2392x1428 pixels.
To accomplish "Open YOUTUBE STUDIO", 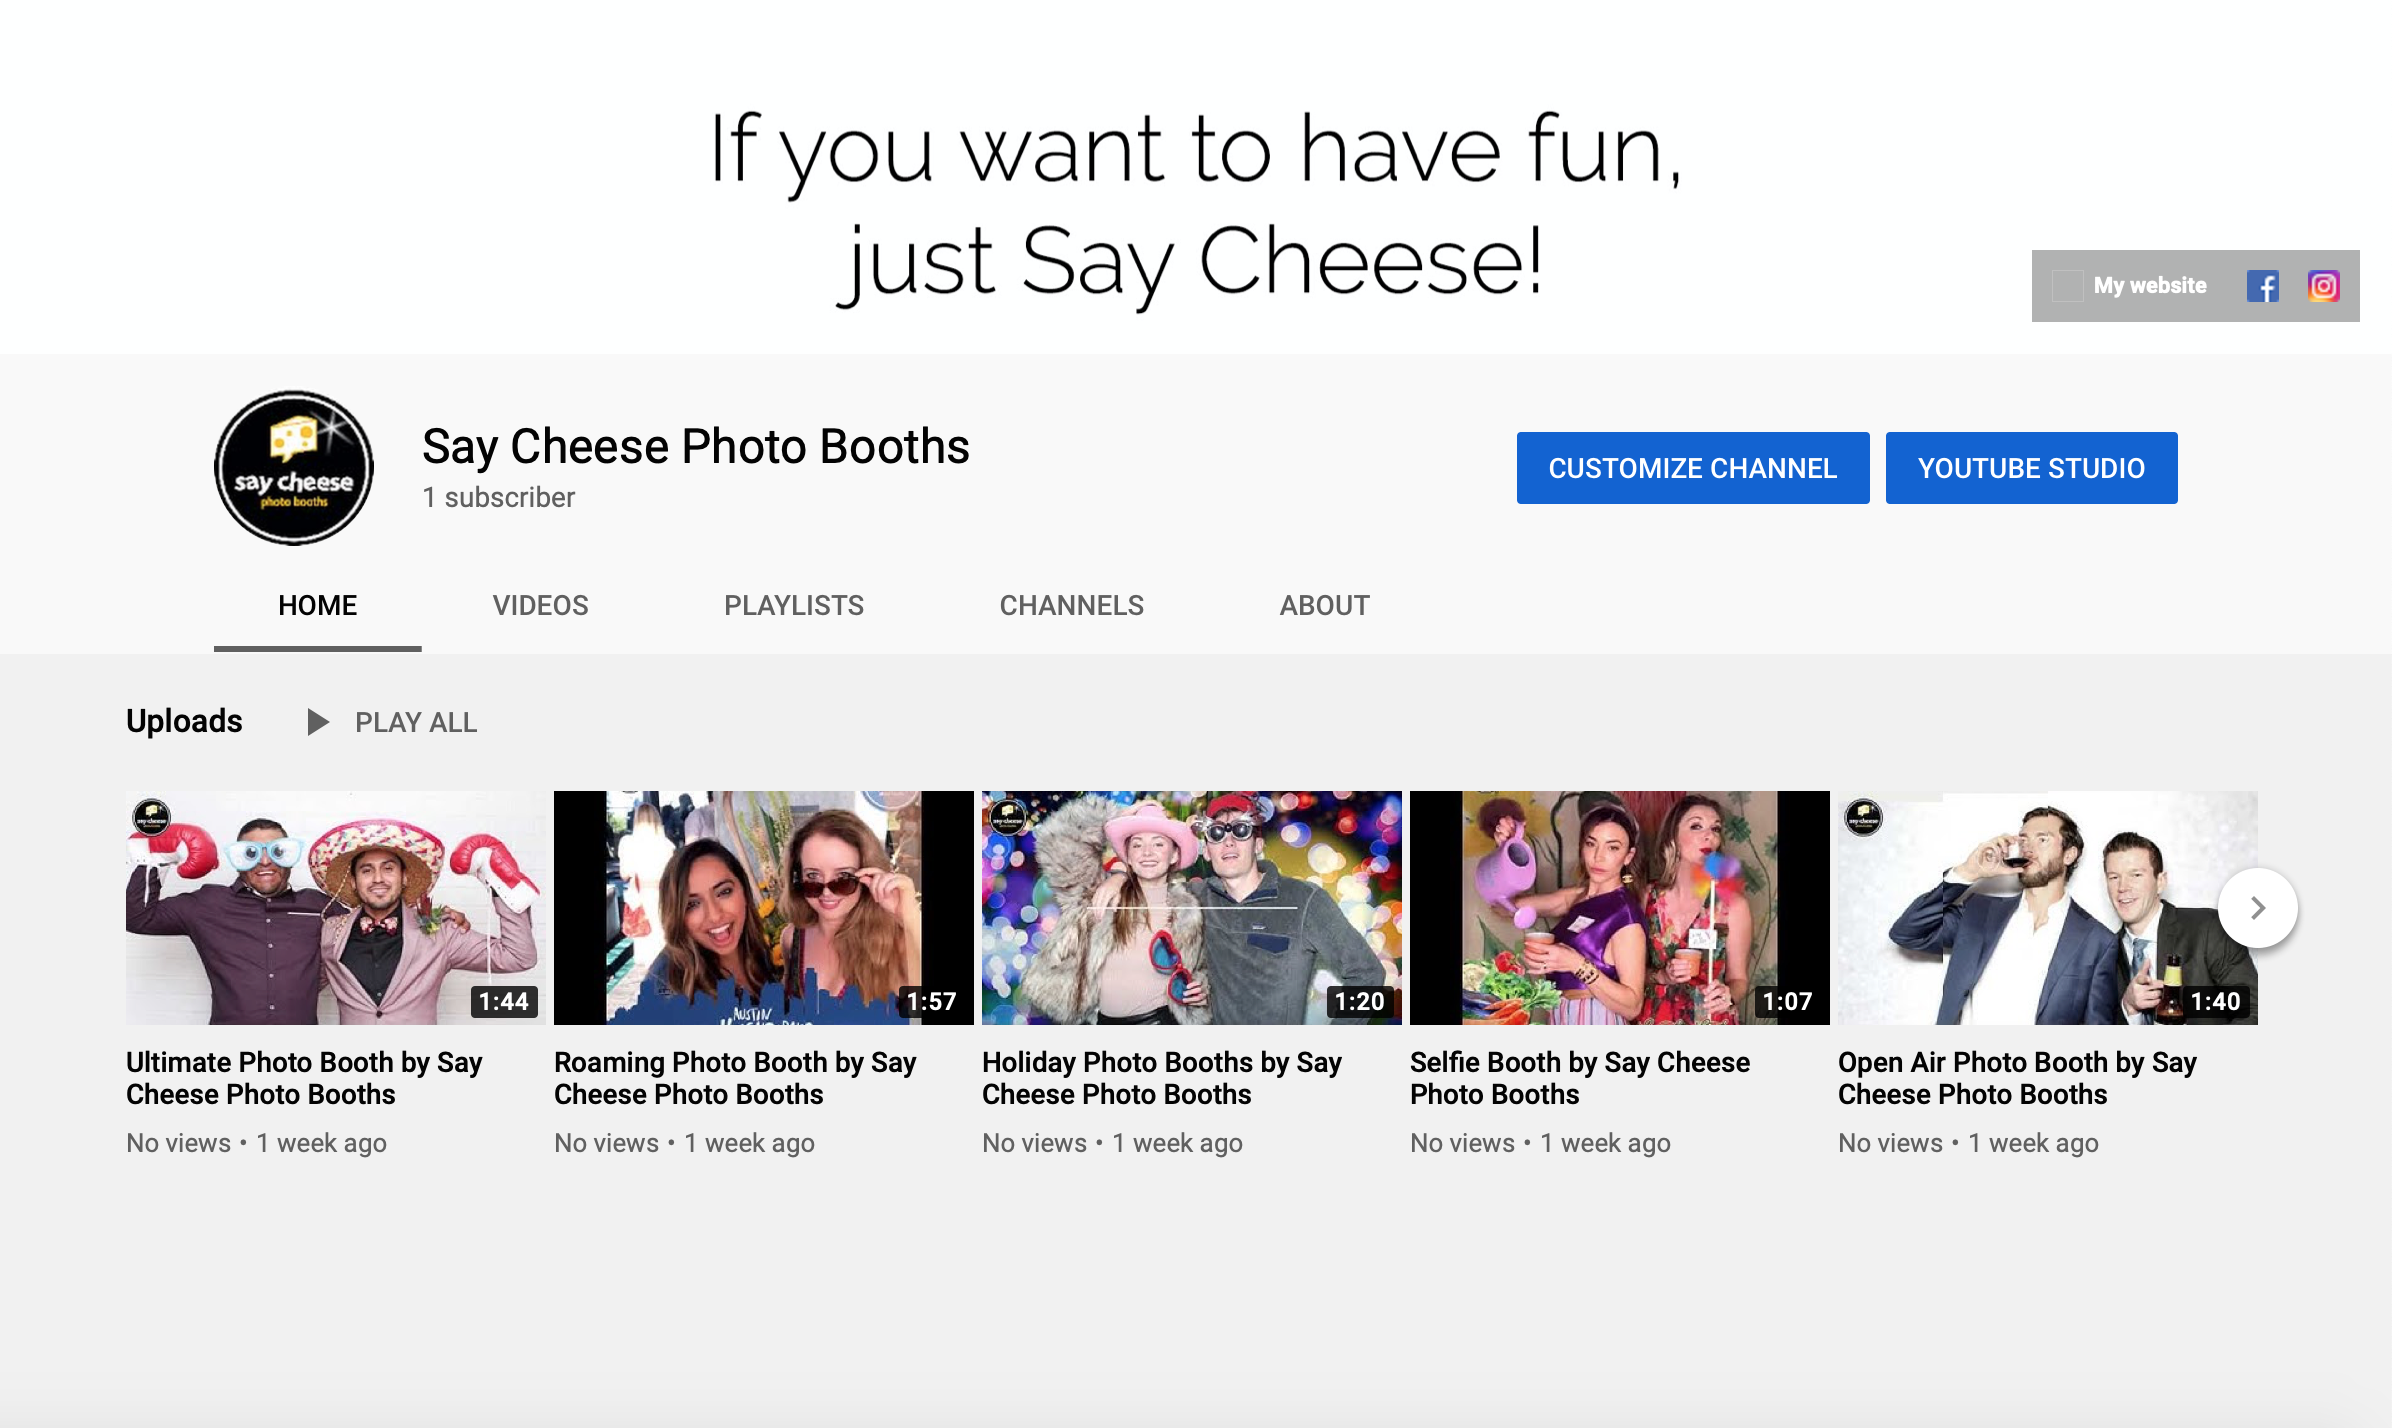I will [2031, 467].
